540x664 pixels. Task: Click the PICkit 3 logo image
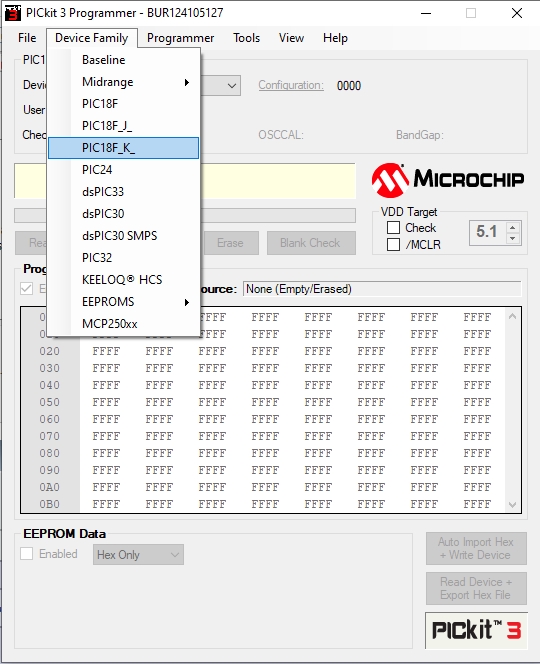click(x=476, y=630)
